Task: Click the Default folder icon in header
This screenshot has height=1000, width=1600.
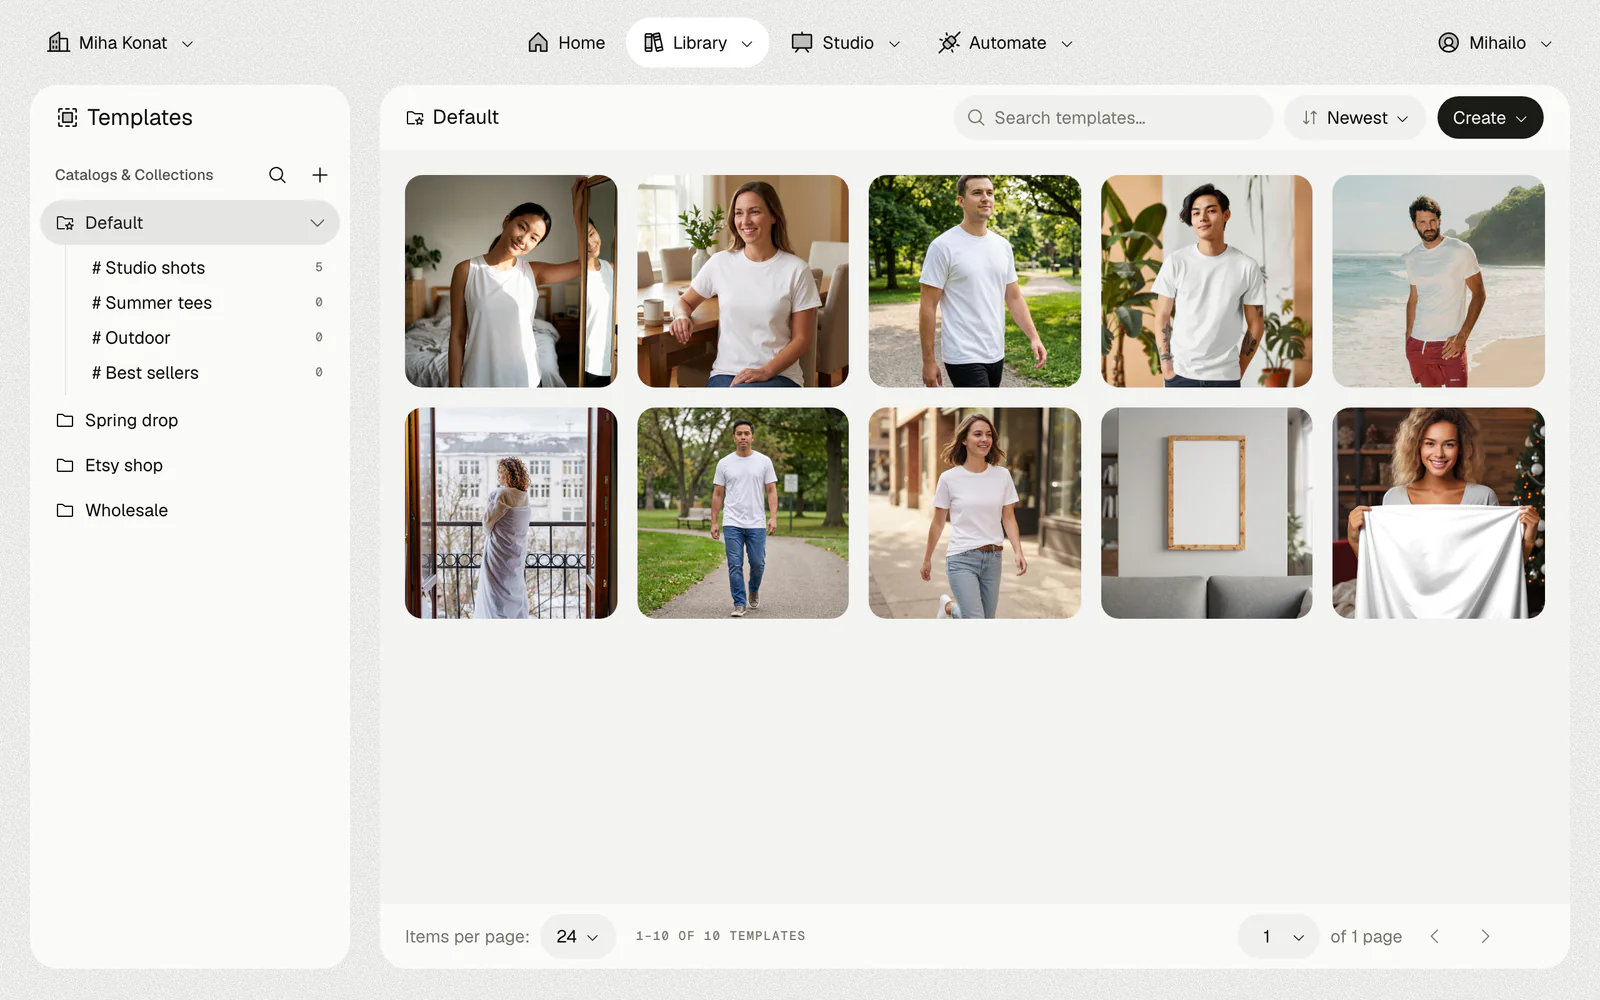Action: coord(415,118)
